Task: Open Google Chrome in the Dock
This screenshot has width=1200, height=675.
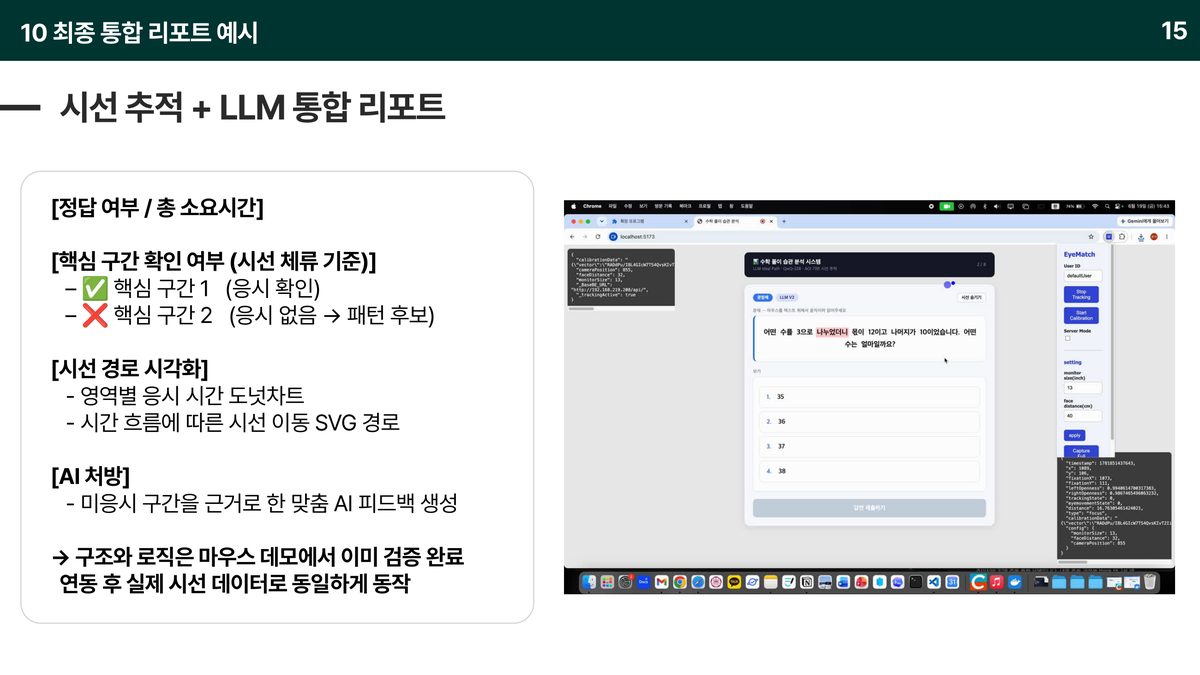Action: coord(679,582)
